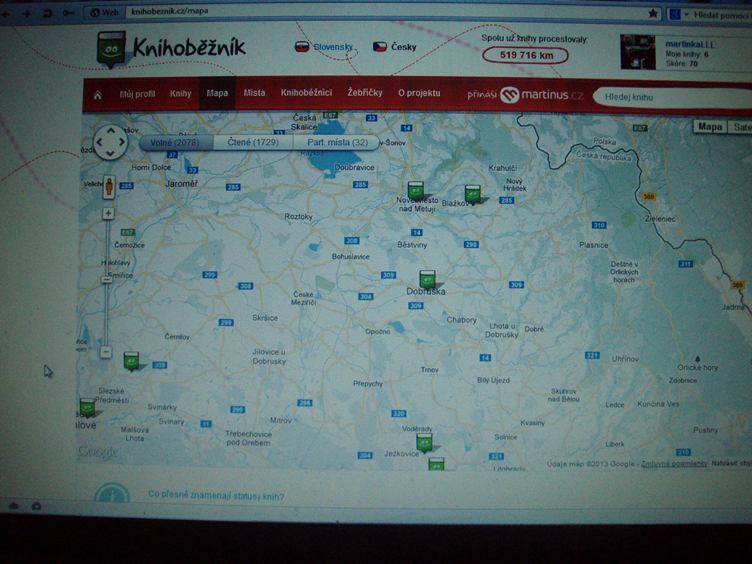Click the browser forward arrow
Viewport: 752px width, 564px height.
pos(26,14)
